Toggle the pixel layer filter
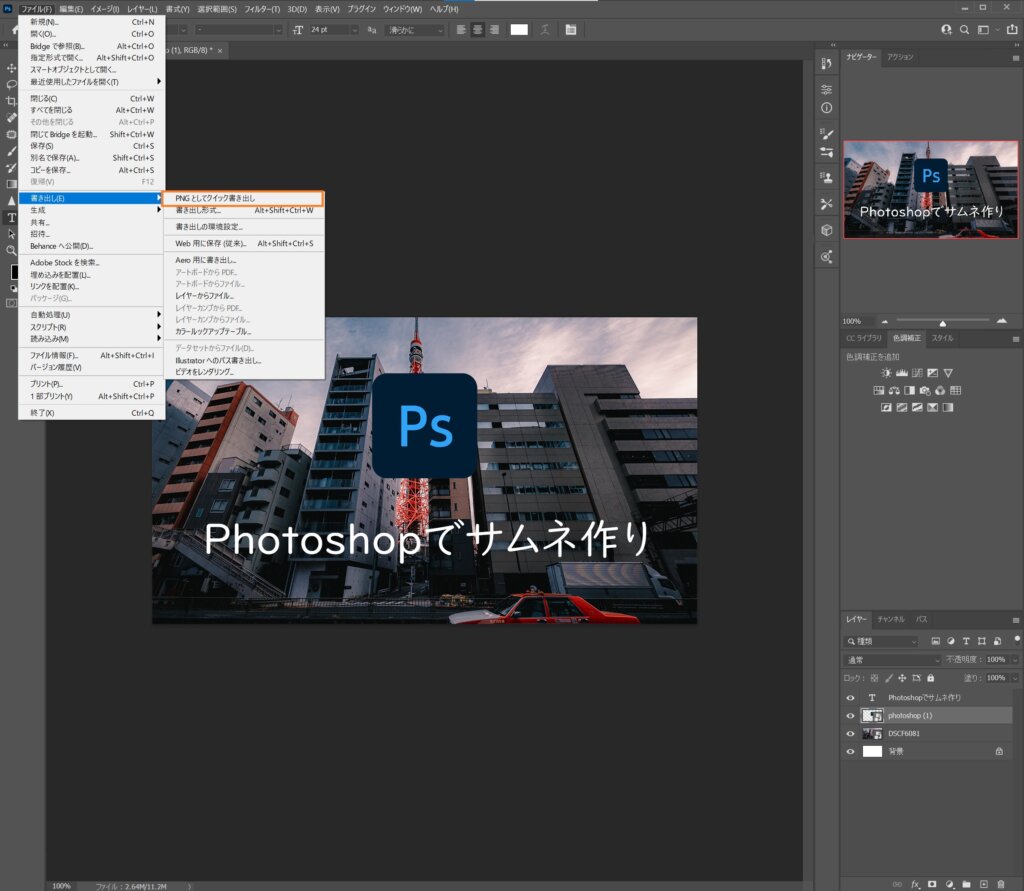This screenshot has width=1024, height=891. tap(935, 641)
